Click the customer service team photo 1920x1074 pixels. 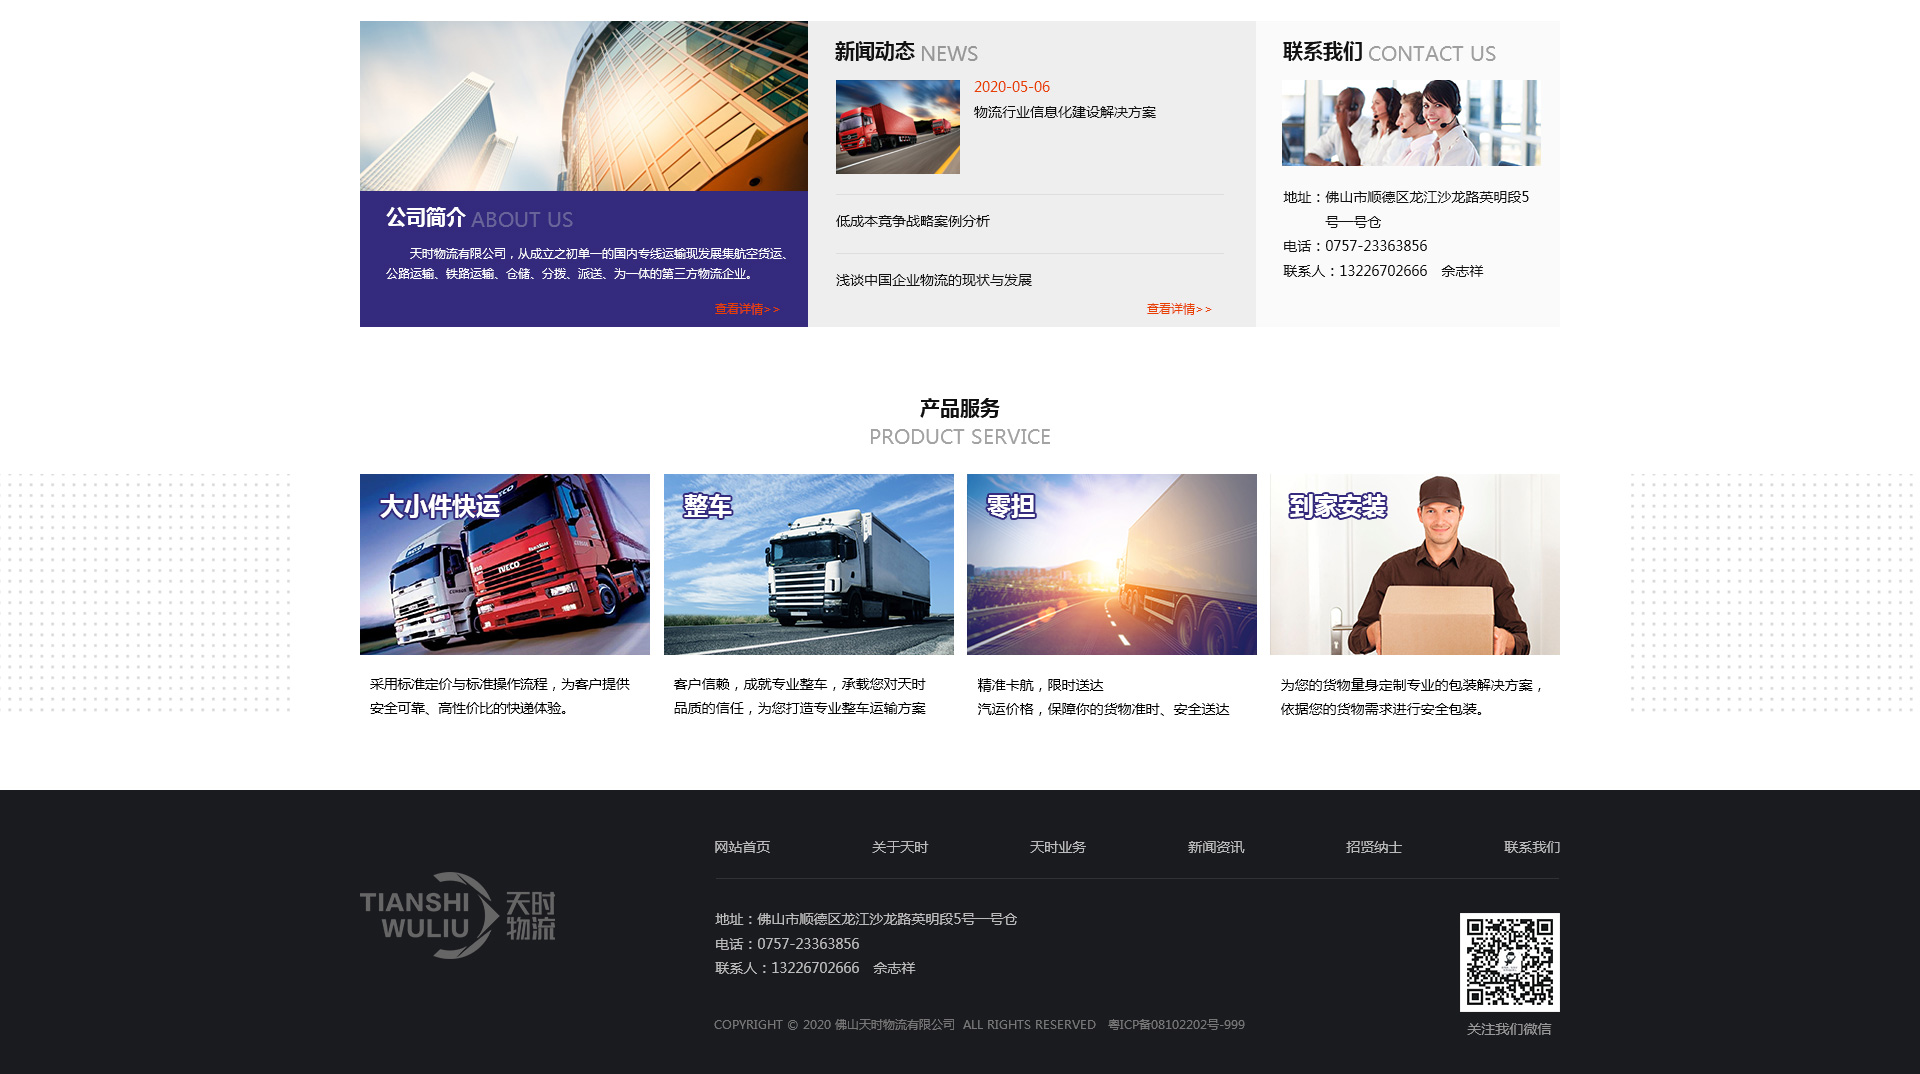1410,123
